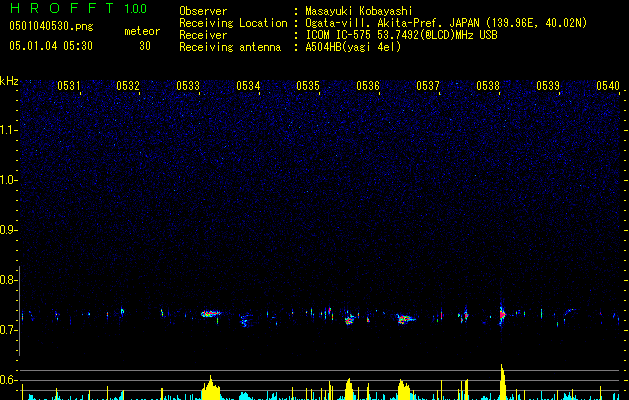Click the Observer field label
Viewport: 629px width, 400px height.
tap(203, 11)
